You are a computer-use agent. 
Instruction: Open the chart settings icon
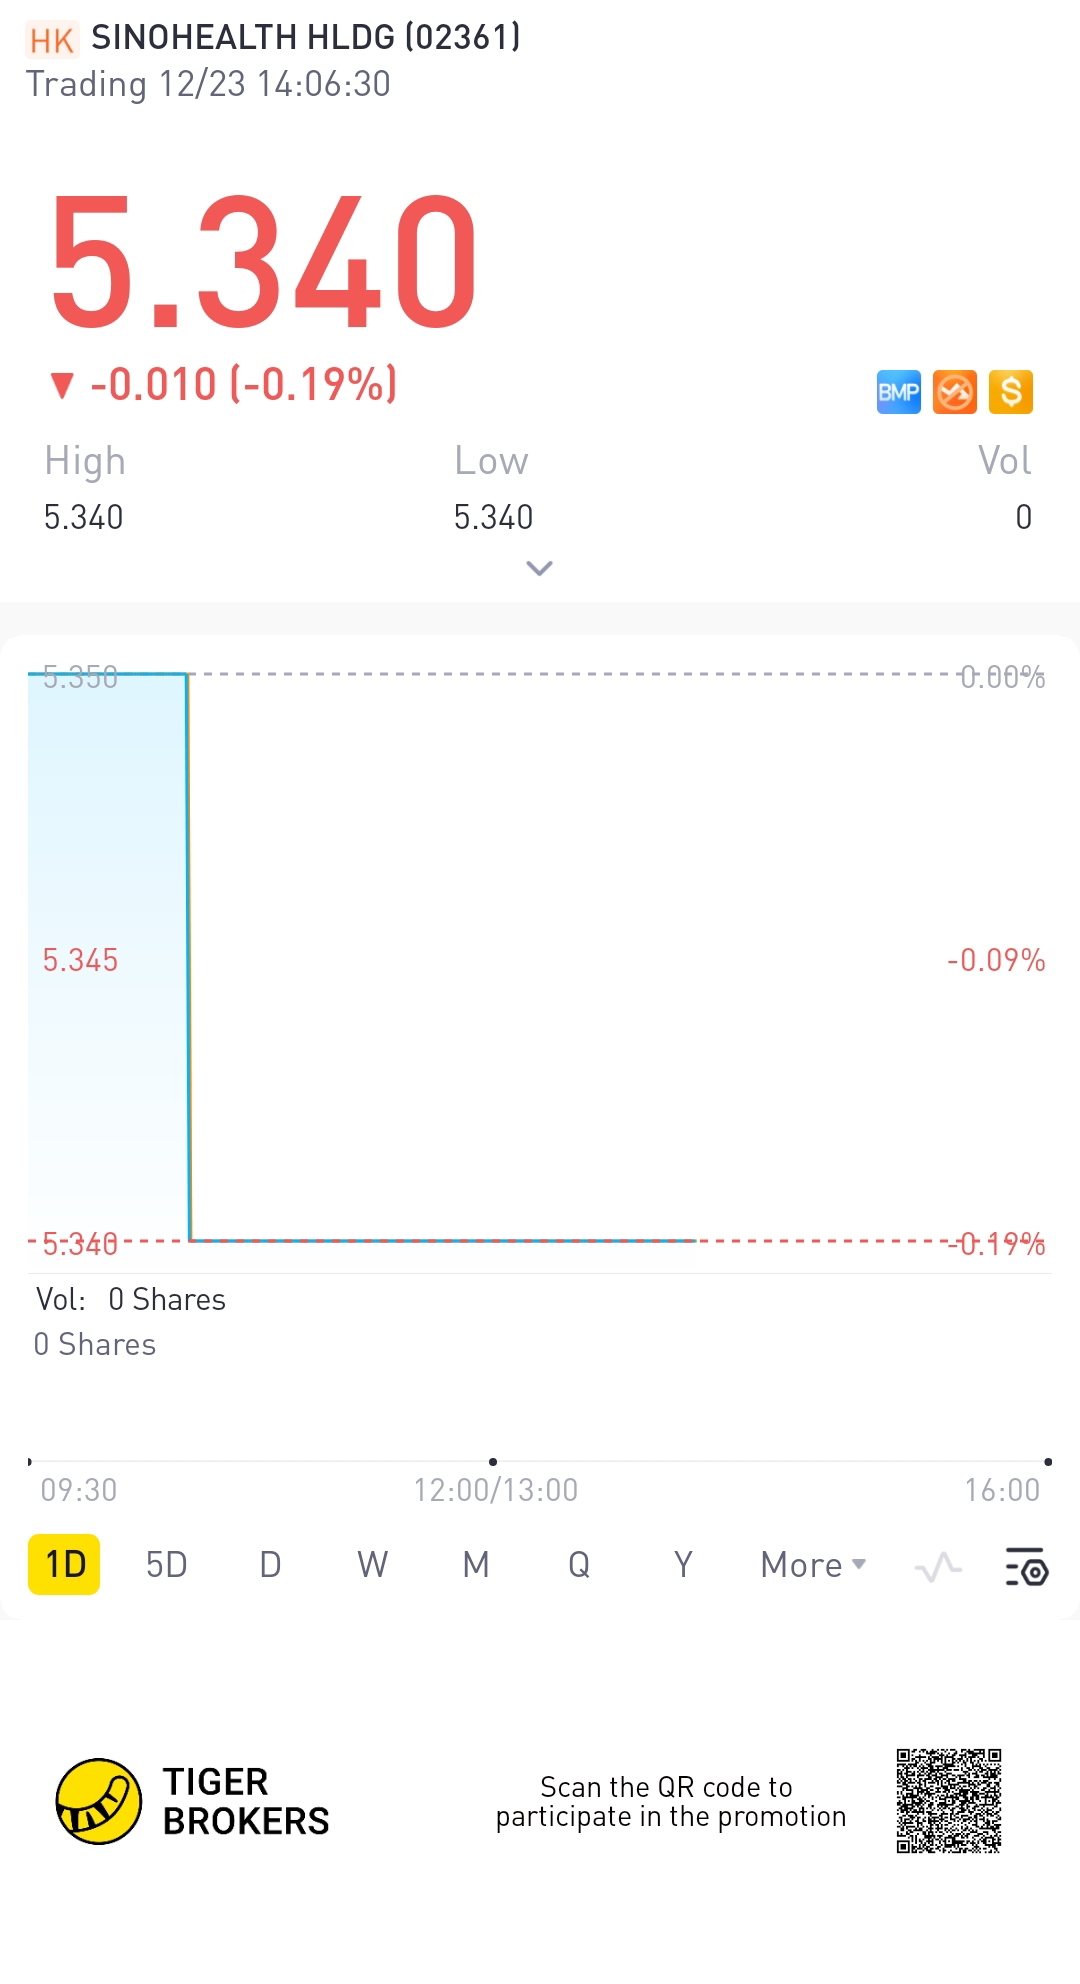(1026, 1566)
